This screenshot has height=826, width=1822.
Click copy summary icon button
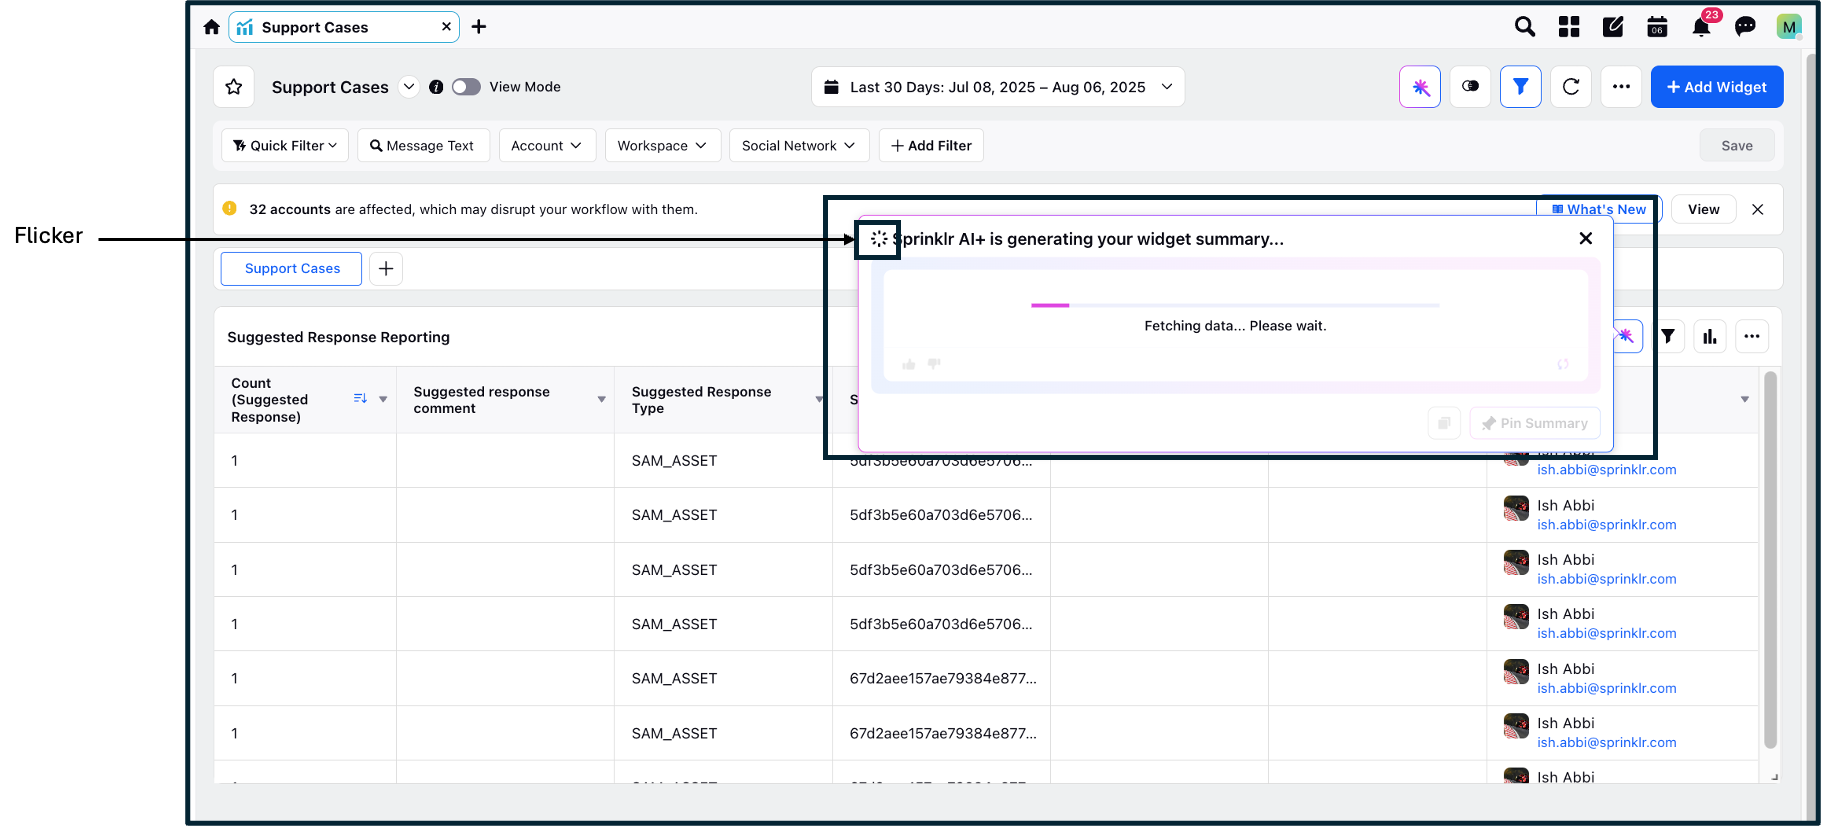click(1444, 423)
